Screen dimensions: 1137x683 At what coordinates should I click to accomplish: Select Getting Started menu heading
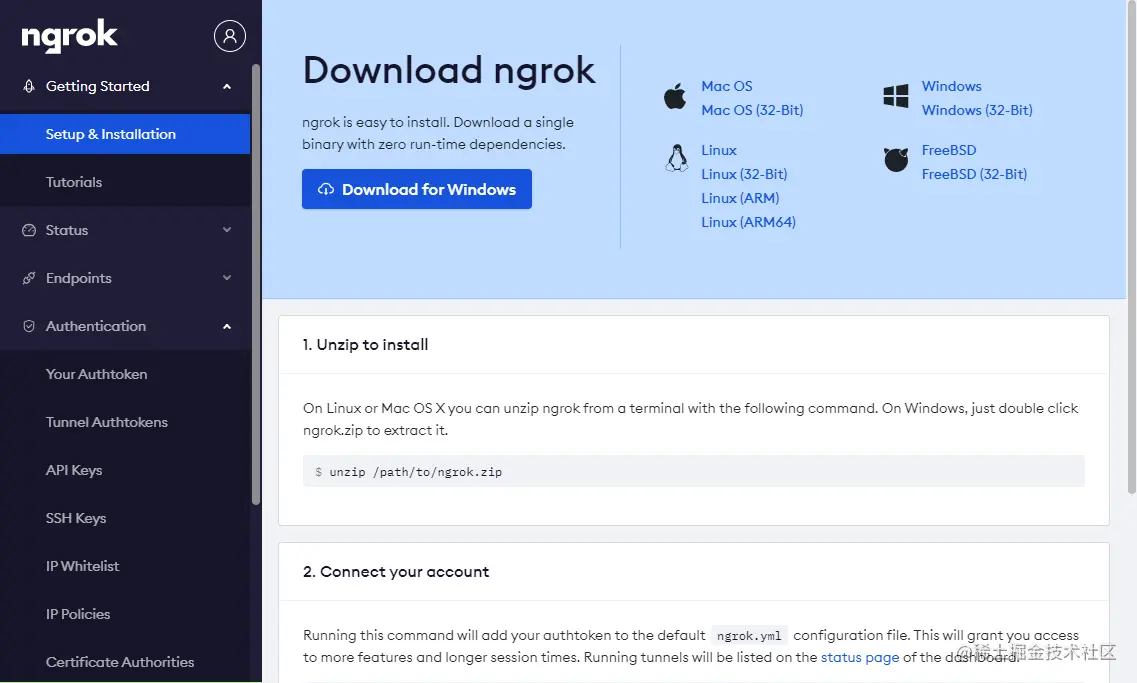tap(97, 86)
